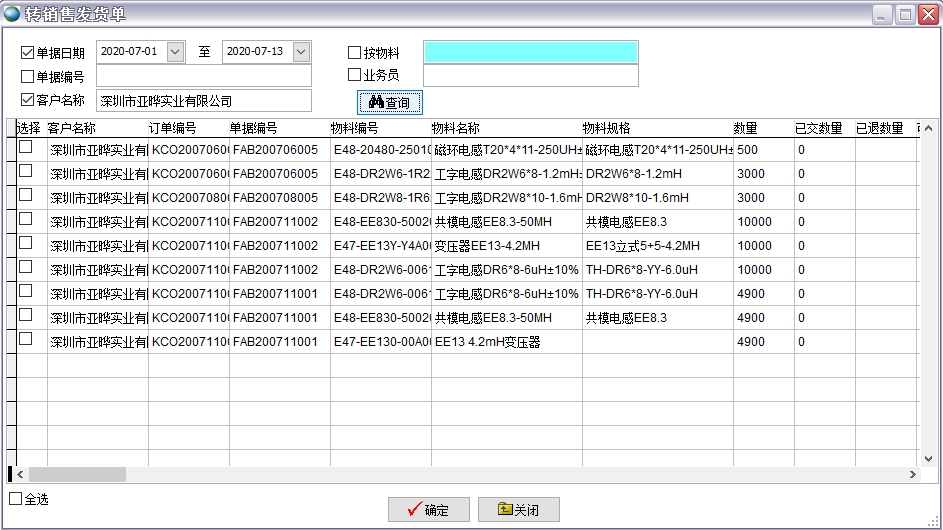
Task: Enable the 业务员 checkbox
Action: click(x=354, y=75)
